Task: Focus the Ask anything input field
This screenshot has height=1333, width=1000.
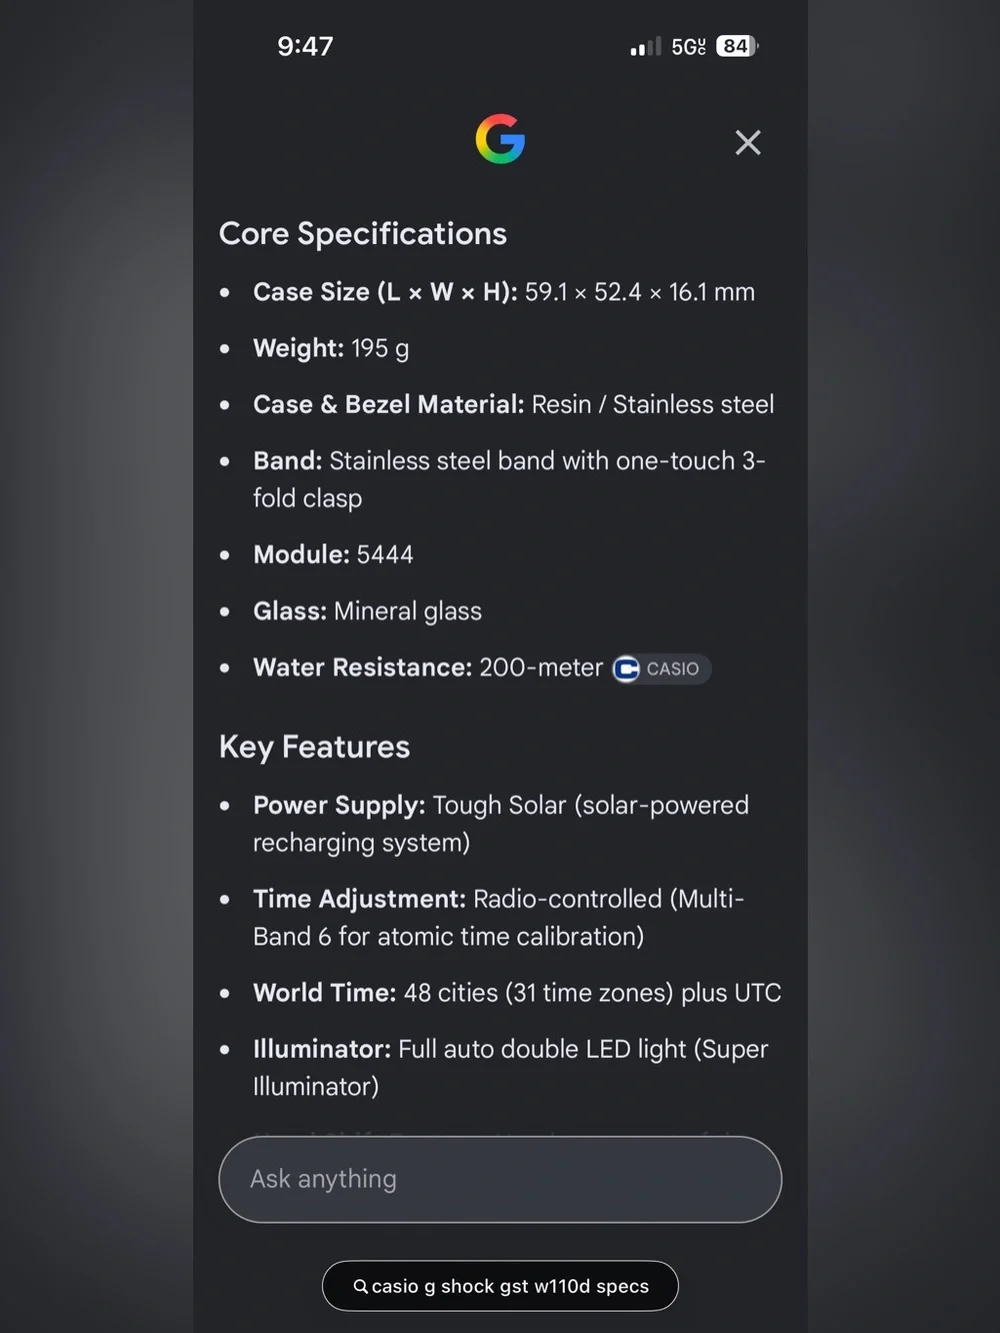Action: 500,1179
